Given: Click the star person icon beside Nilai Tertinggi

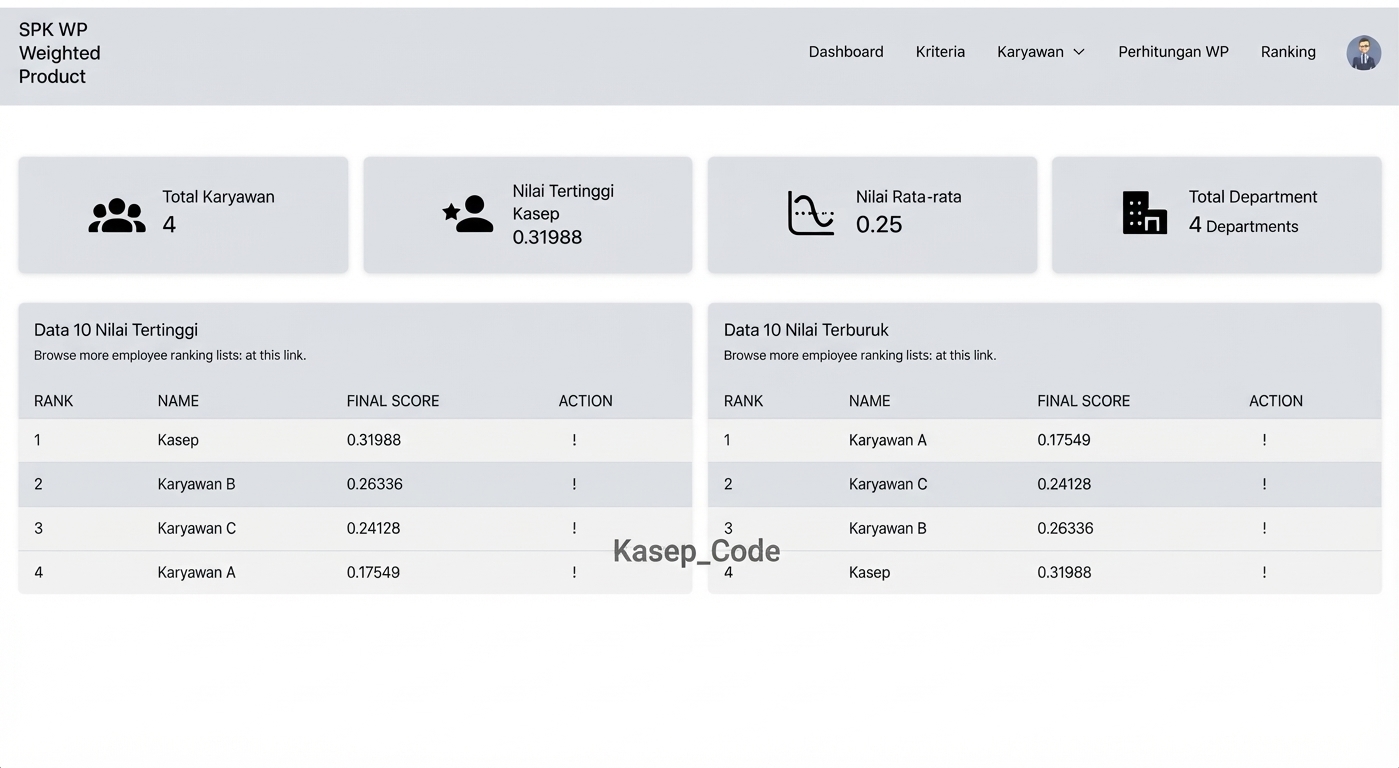Looking at the screenshot, I should tap(468, 214).
